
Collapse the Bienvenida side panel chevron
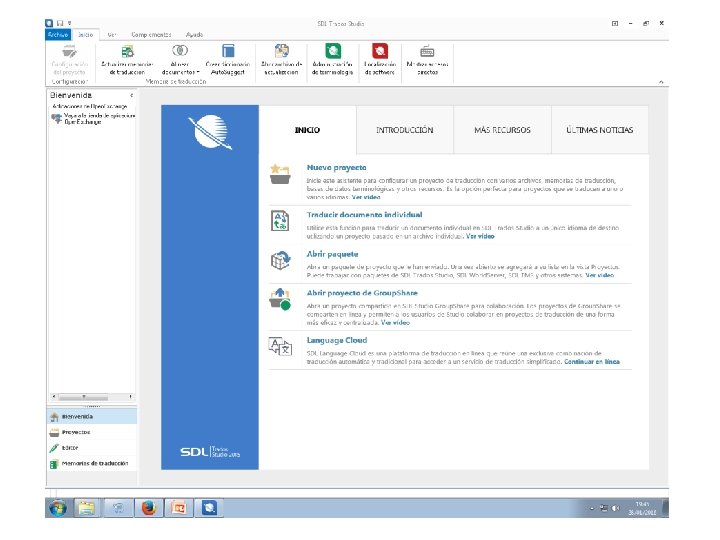[132, 96]
